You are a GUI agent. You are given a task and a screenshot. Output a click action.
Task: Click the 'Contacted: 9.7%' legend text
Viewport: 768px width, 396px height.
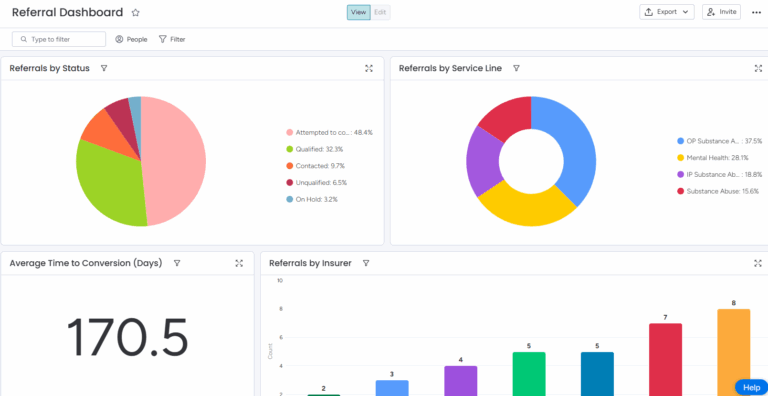320,166
